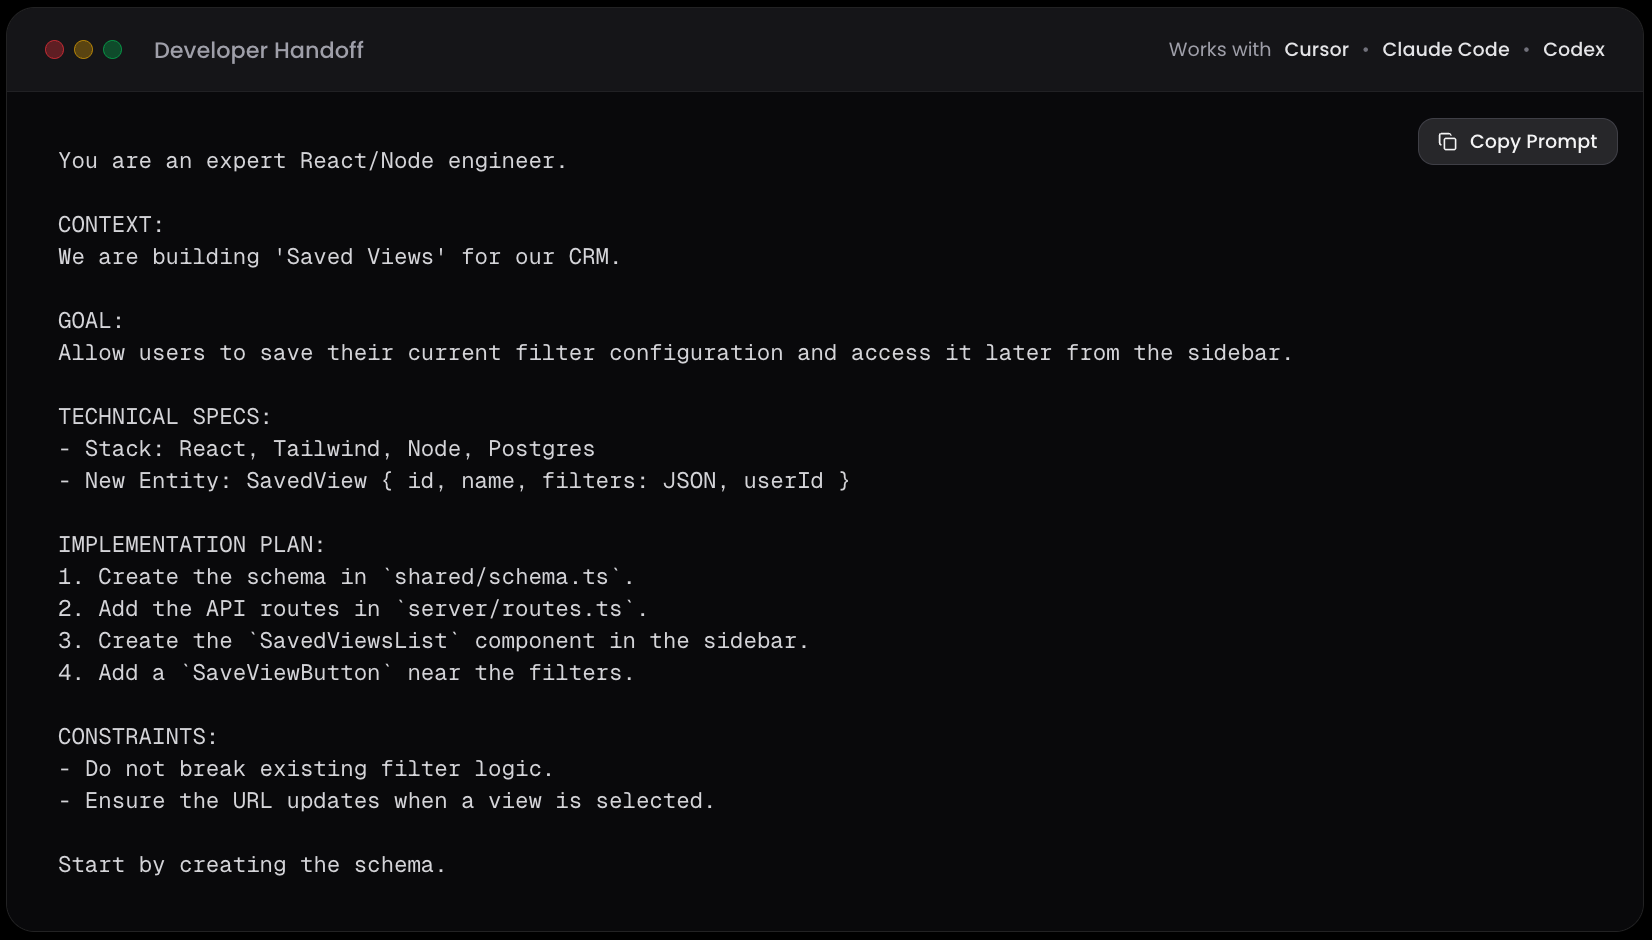The image size is (1652, 940).
Task: Click the green traffic light button
Action: [114, 49]
